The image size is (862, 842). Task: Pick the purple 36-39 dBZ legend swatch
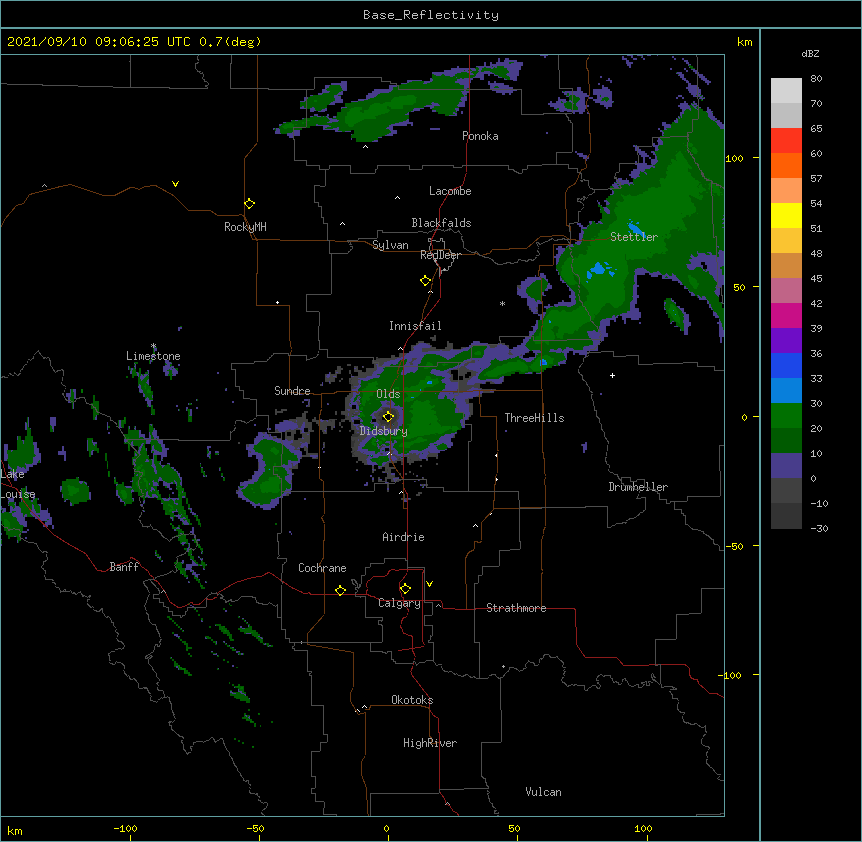[786, 341]
